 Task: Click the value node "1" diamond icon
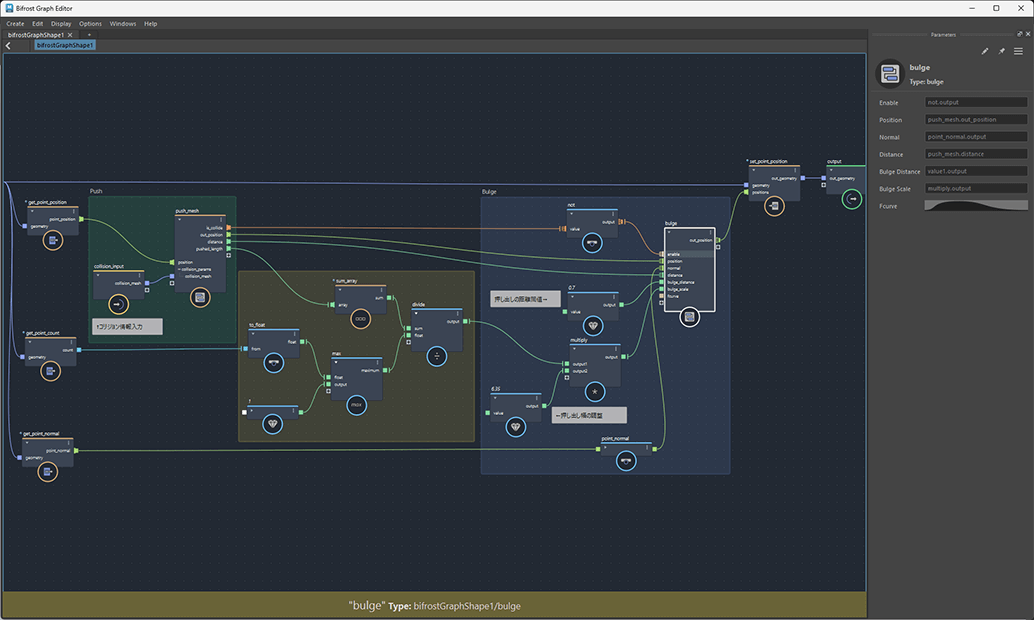coord(272,424)
